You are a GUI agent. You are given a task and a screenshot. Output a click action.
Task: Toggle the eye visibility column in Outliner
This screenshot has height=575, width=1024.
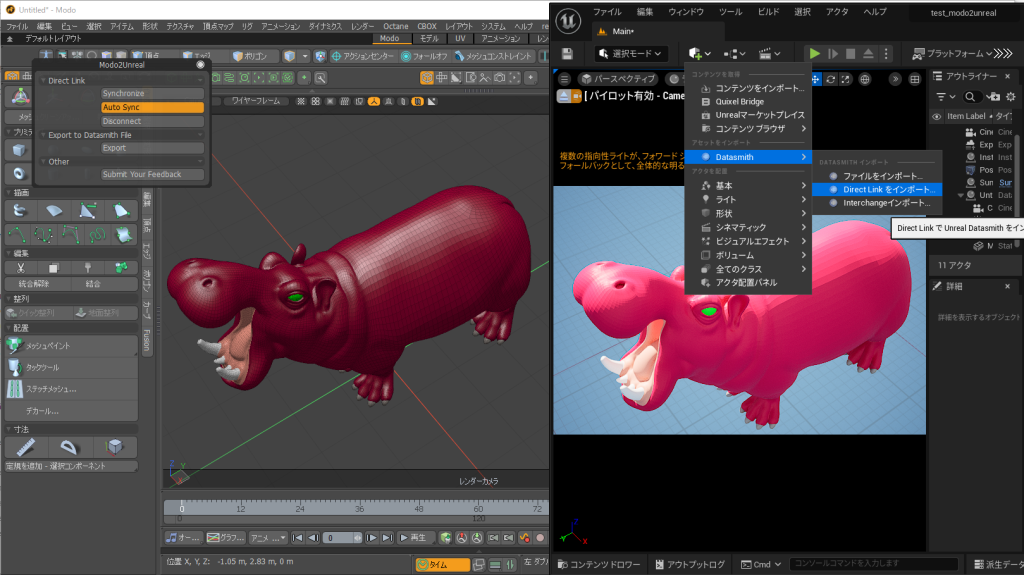click(x=936, y=116)
